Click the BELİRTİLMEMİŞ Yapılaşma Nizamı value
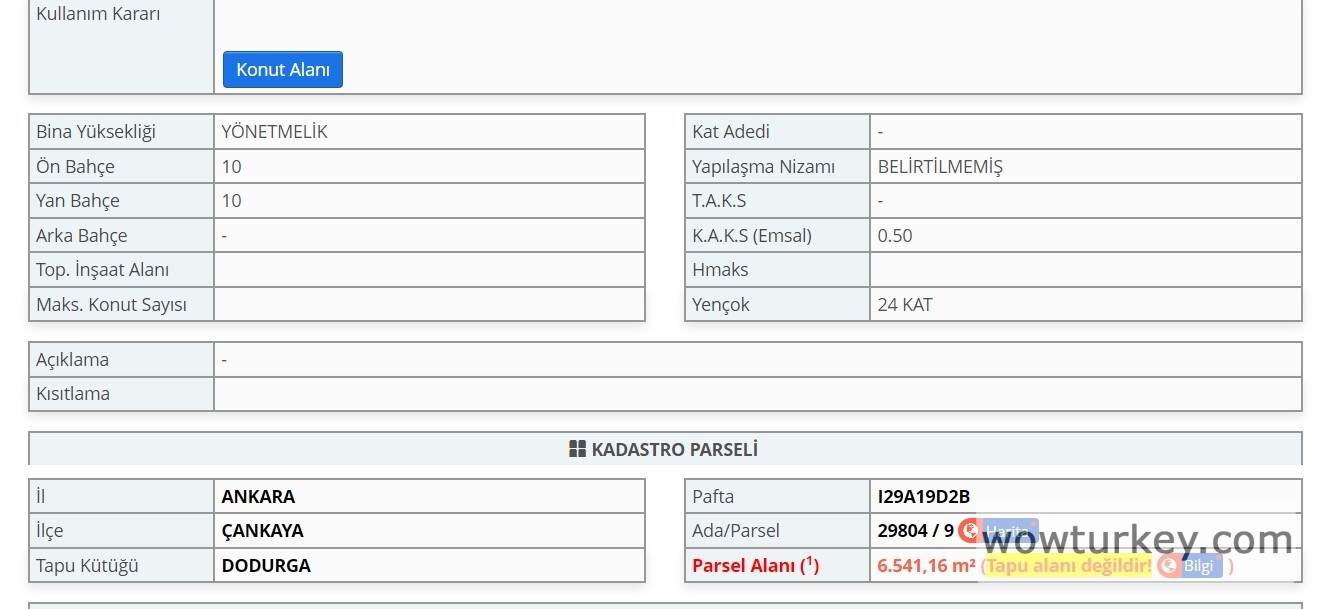This screenshot has width=1321, height=609. (940, 167)
